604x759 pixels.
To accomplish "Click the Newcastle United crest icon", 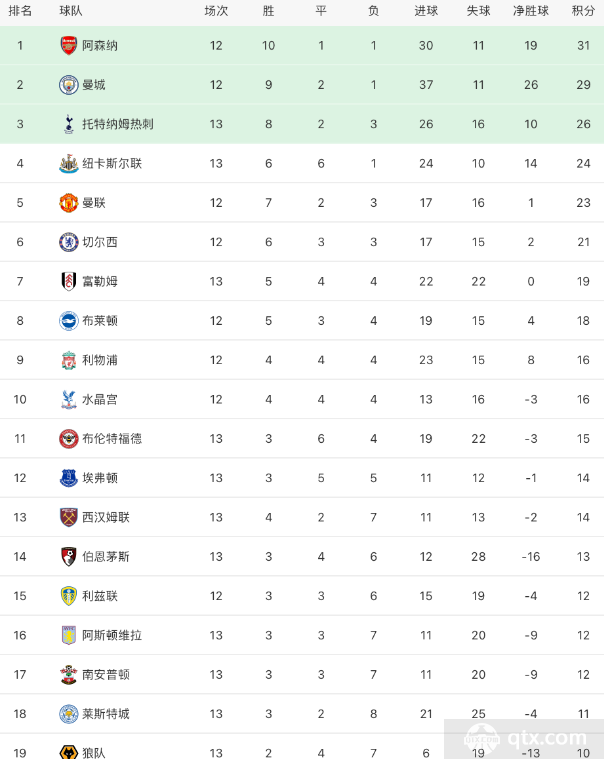I will pyautogui.click(x=69, y=164).
